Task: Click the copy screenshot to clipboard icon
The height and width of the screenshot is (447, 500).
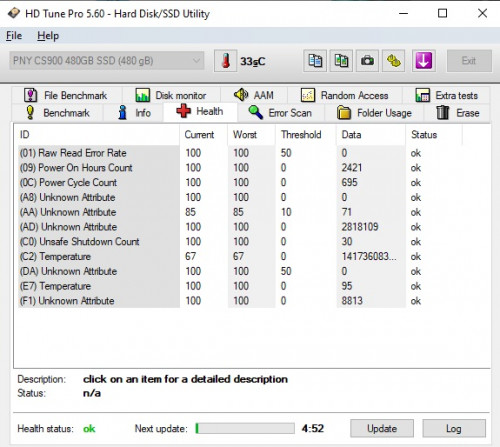Action: [341, 61]
